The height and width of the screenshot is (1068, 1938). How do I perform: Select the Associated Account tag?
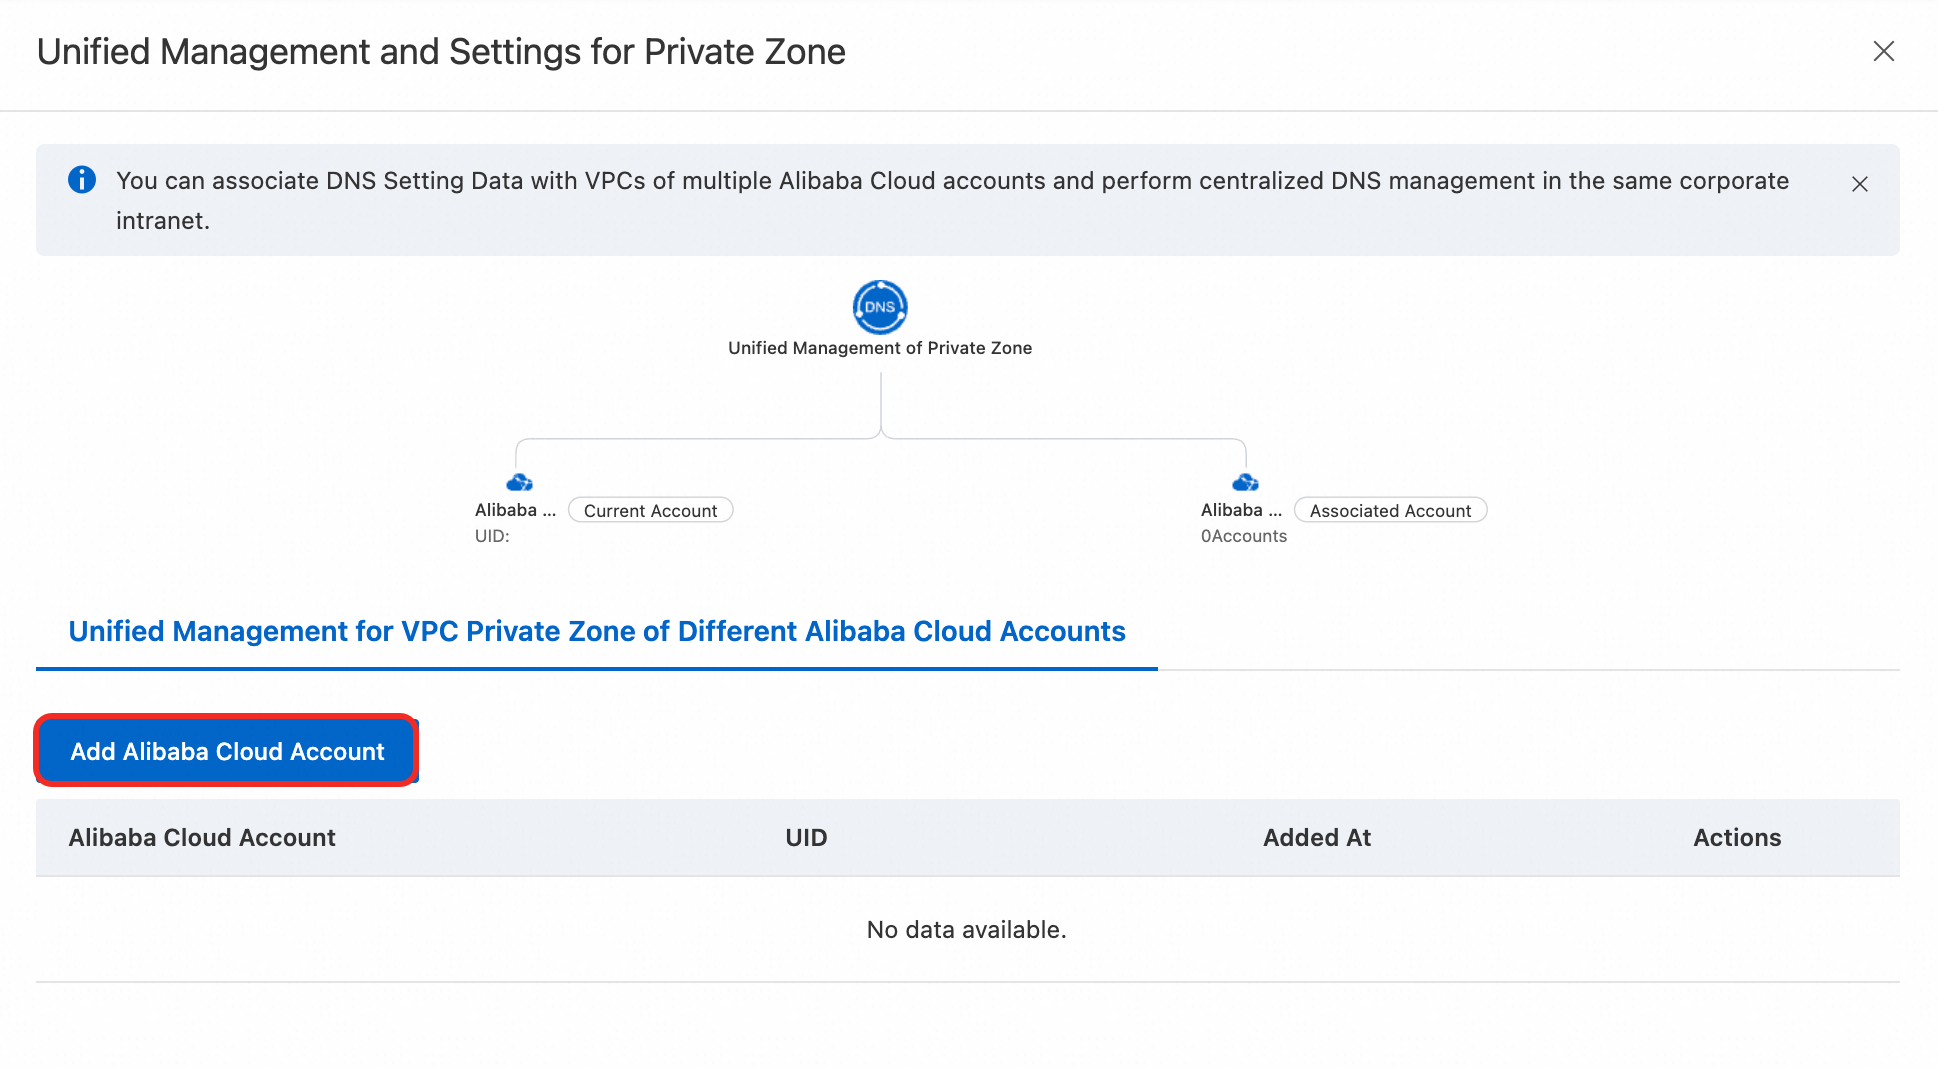[x=1390, y=511]
